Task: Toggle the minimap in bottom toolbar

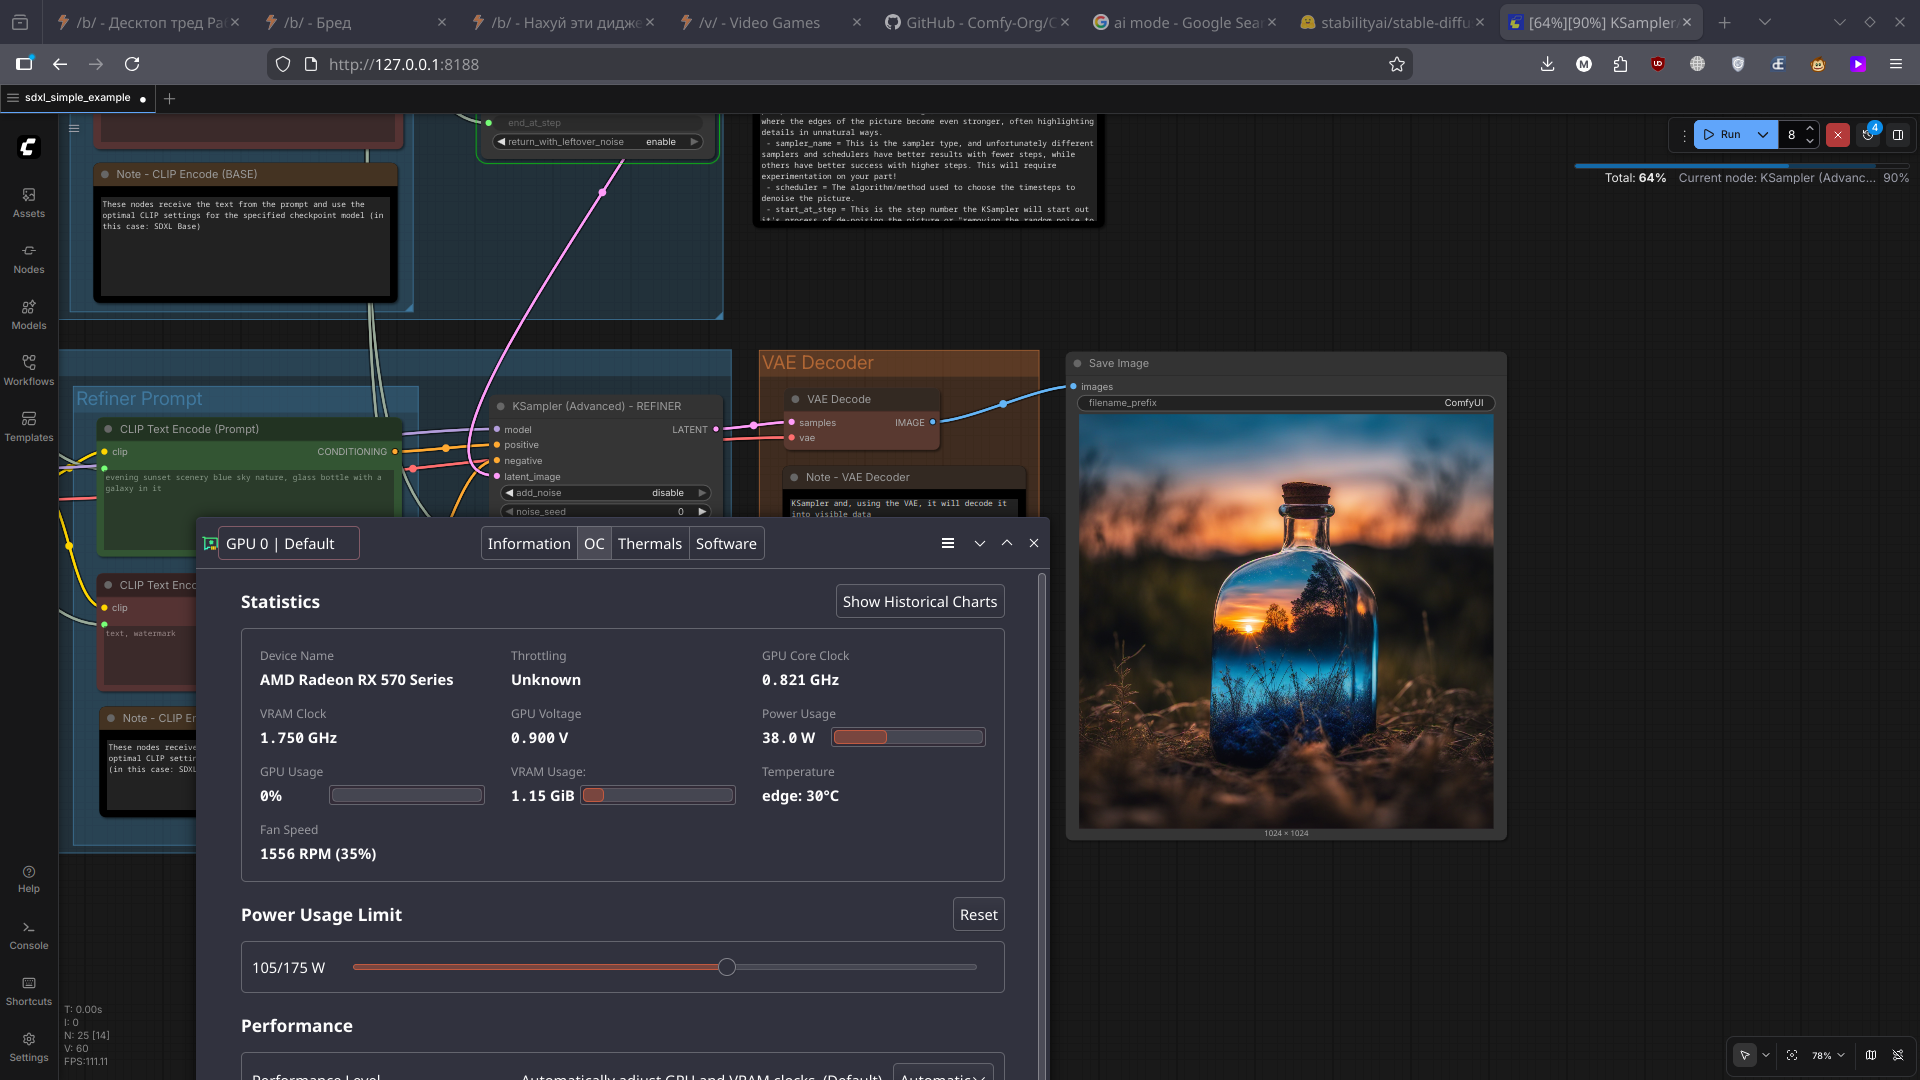Action: click(1871, 1055)
